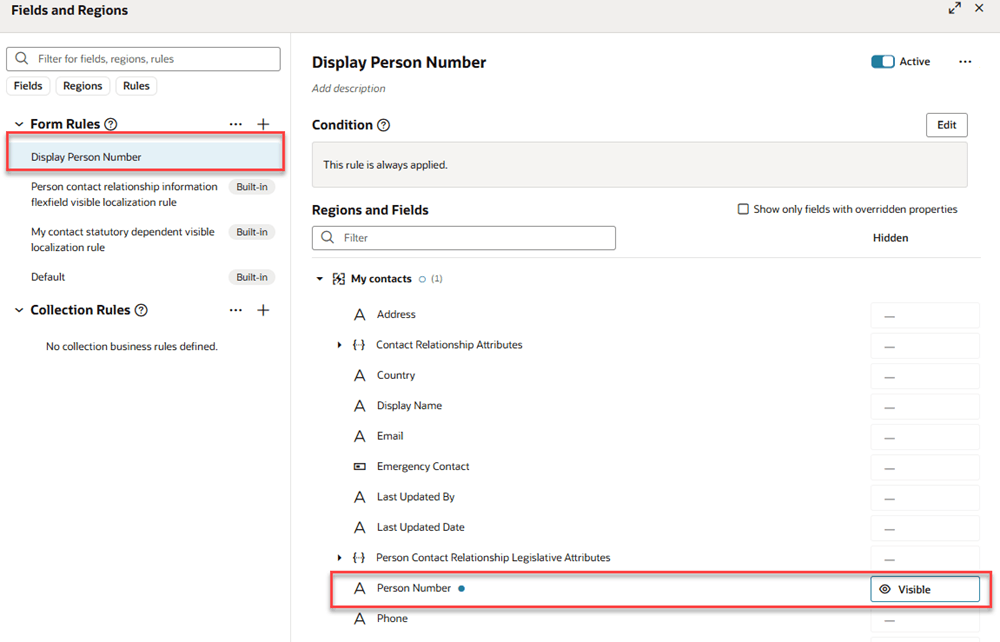This screenshot has height=642, width=1000.
Task: Open the Hidden value for Country
Action: click(x=925, y=377)
